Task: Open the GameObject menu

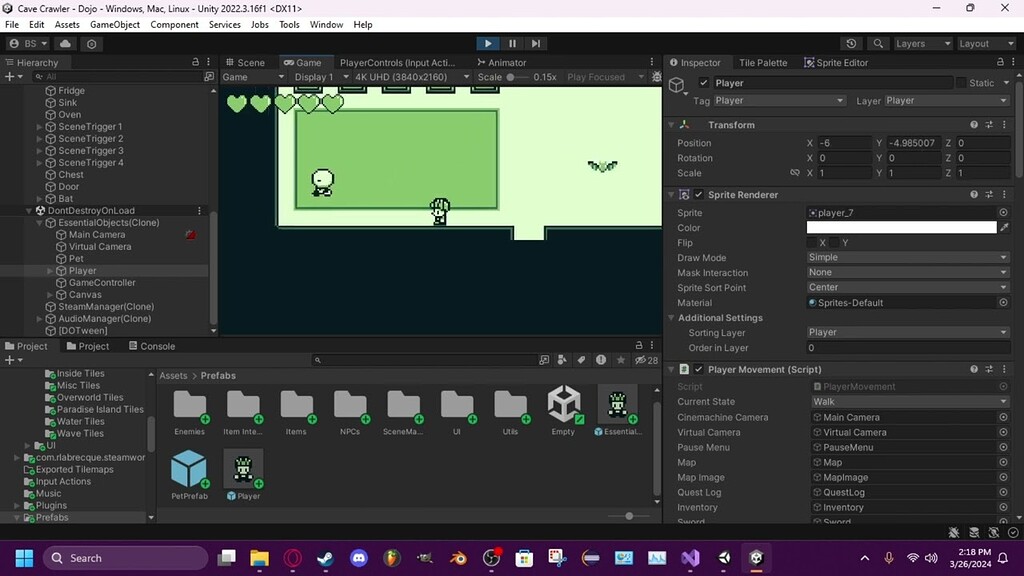Action: tap(114, 24)
